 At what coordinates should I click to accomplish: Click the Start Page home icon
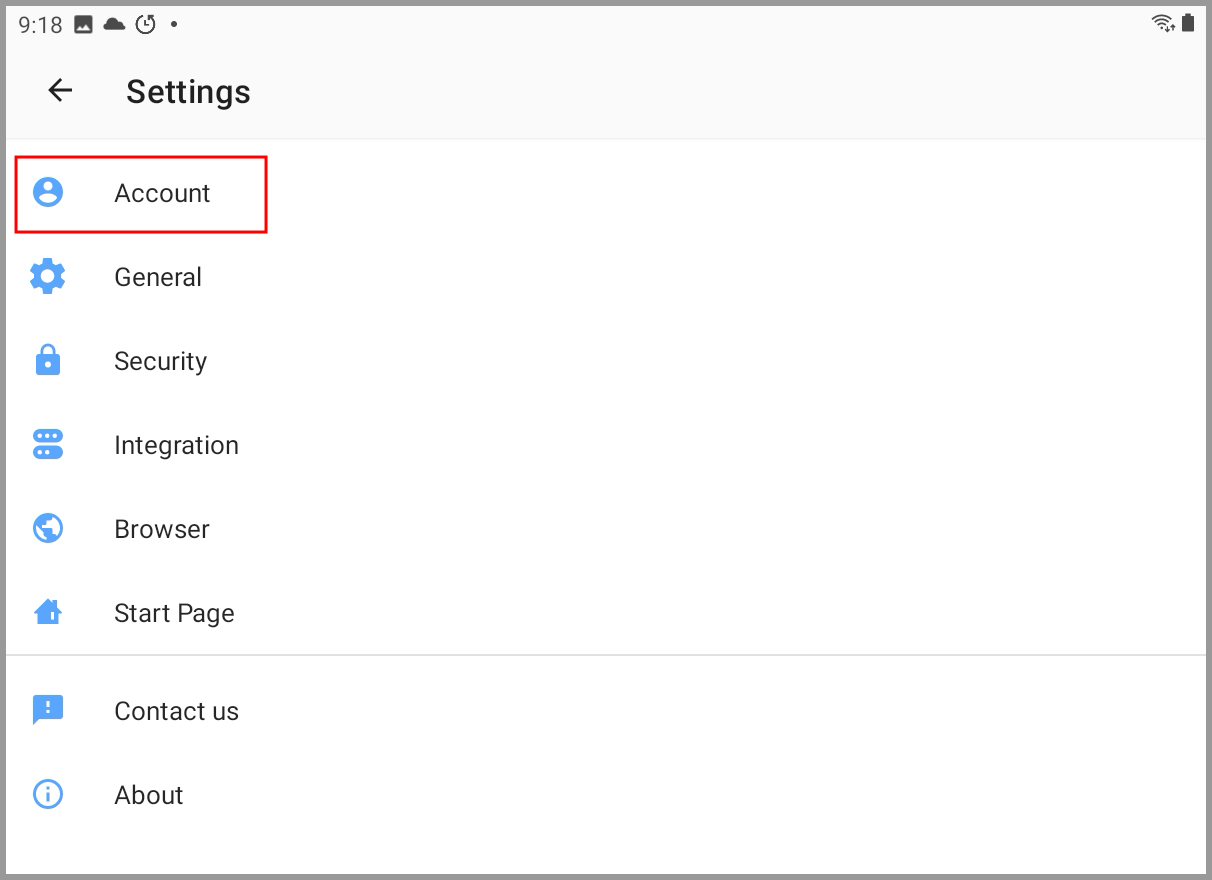[47, 613]
